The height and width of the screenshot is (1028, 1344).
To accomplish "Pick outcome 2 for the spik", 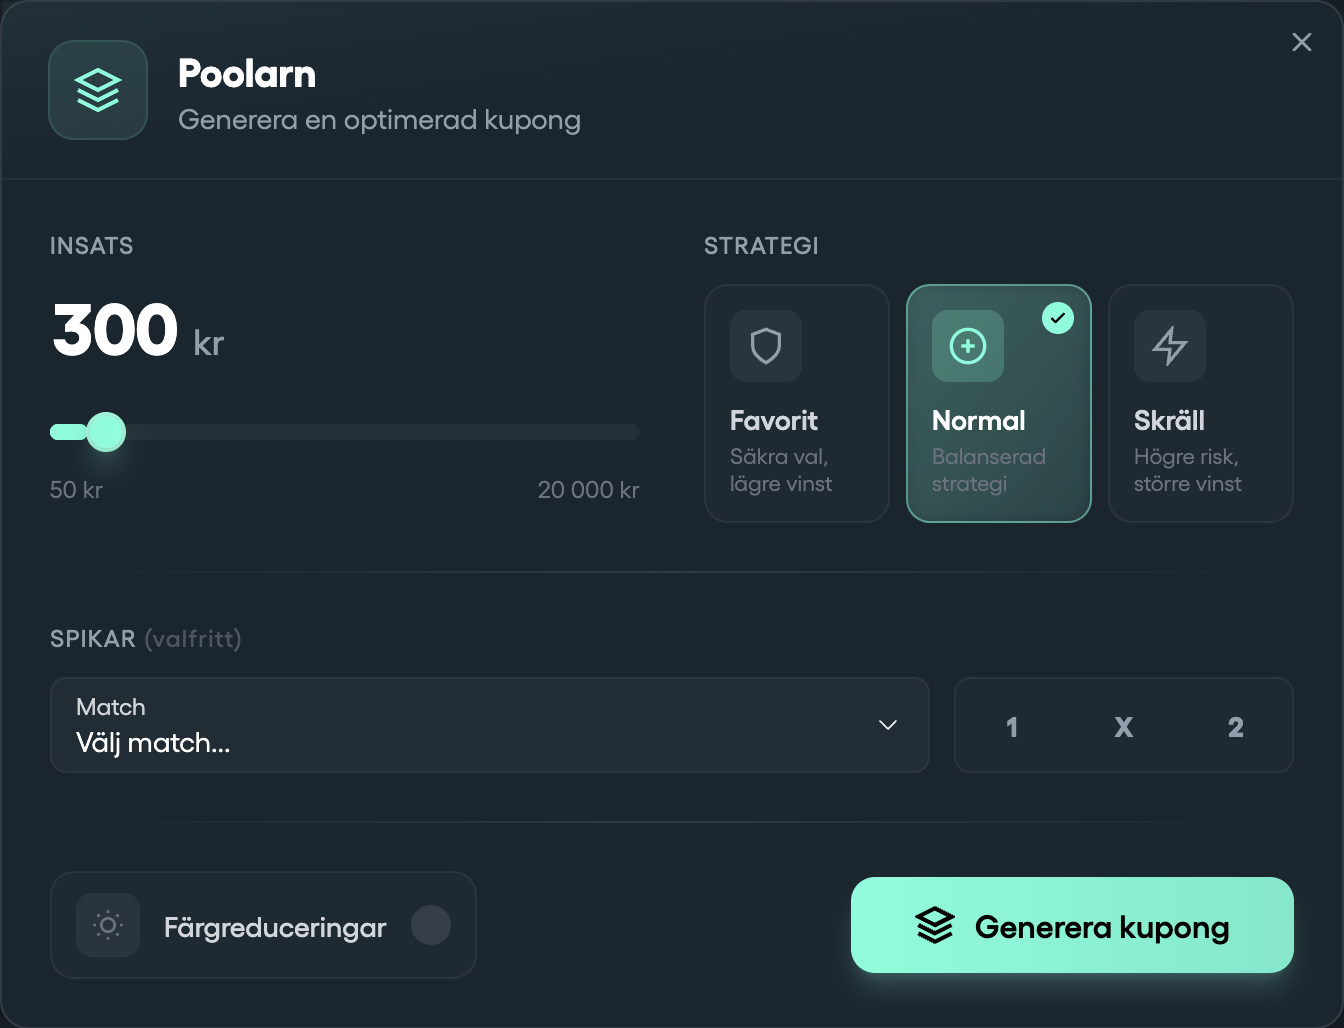I will pyautogui.click(x=1236, y=727).
